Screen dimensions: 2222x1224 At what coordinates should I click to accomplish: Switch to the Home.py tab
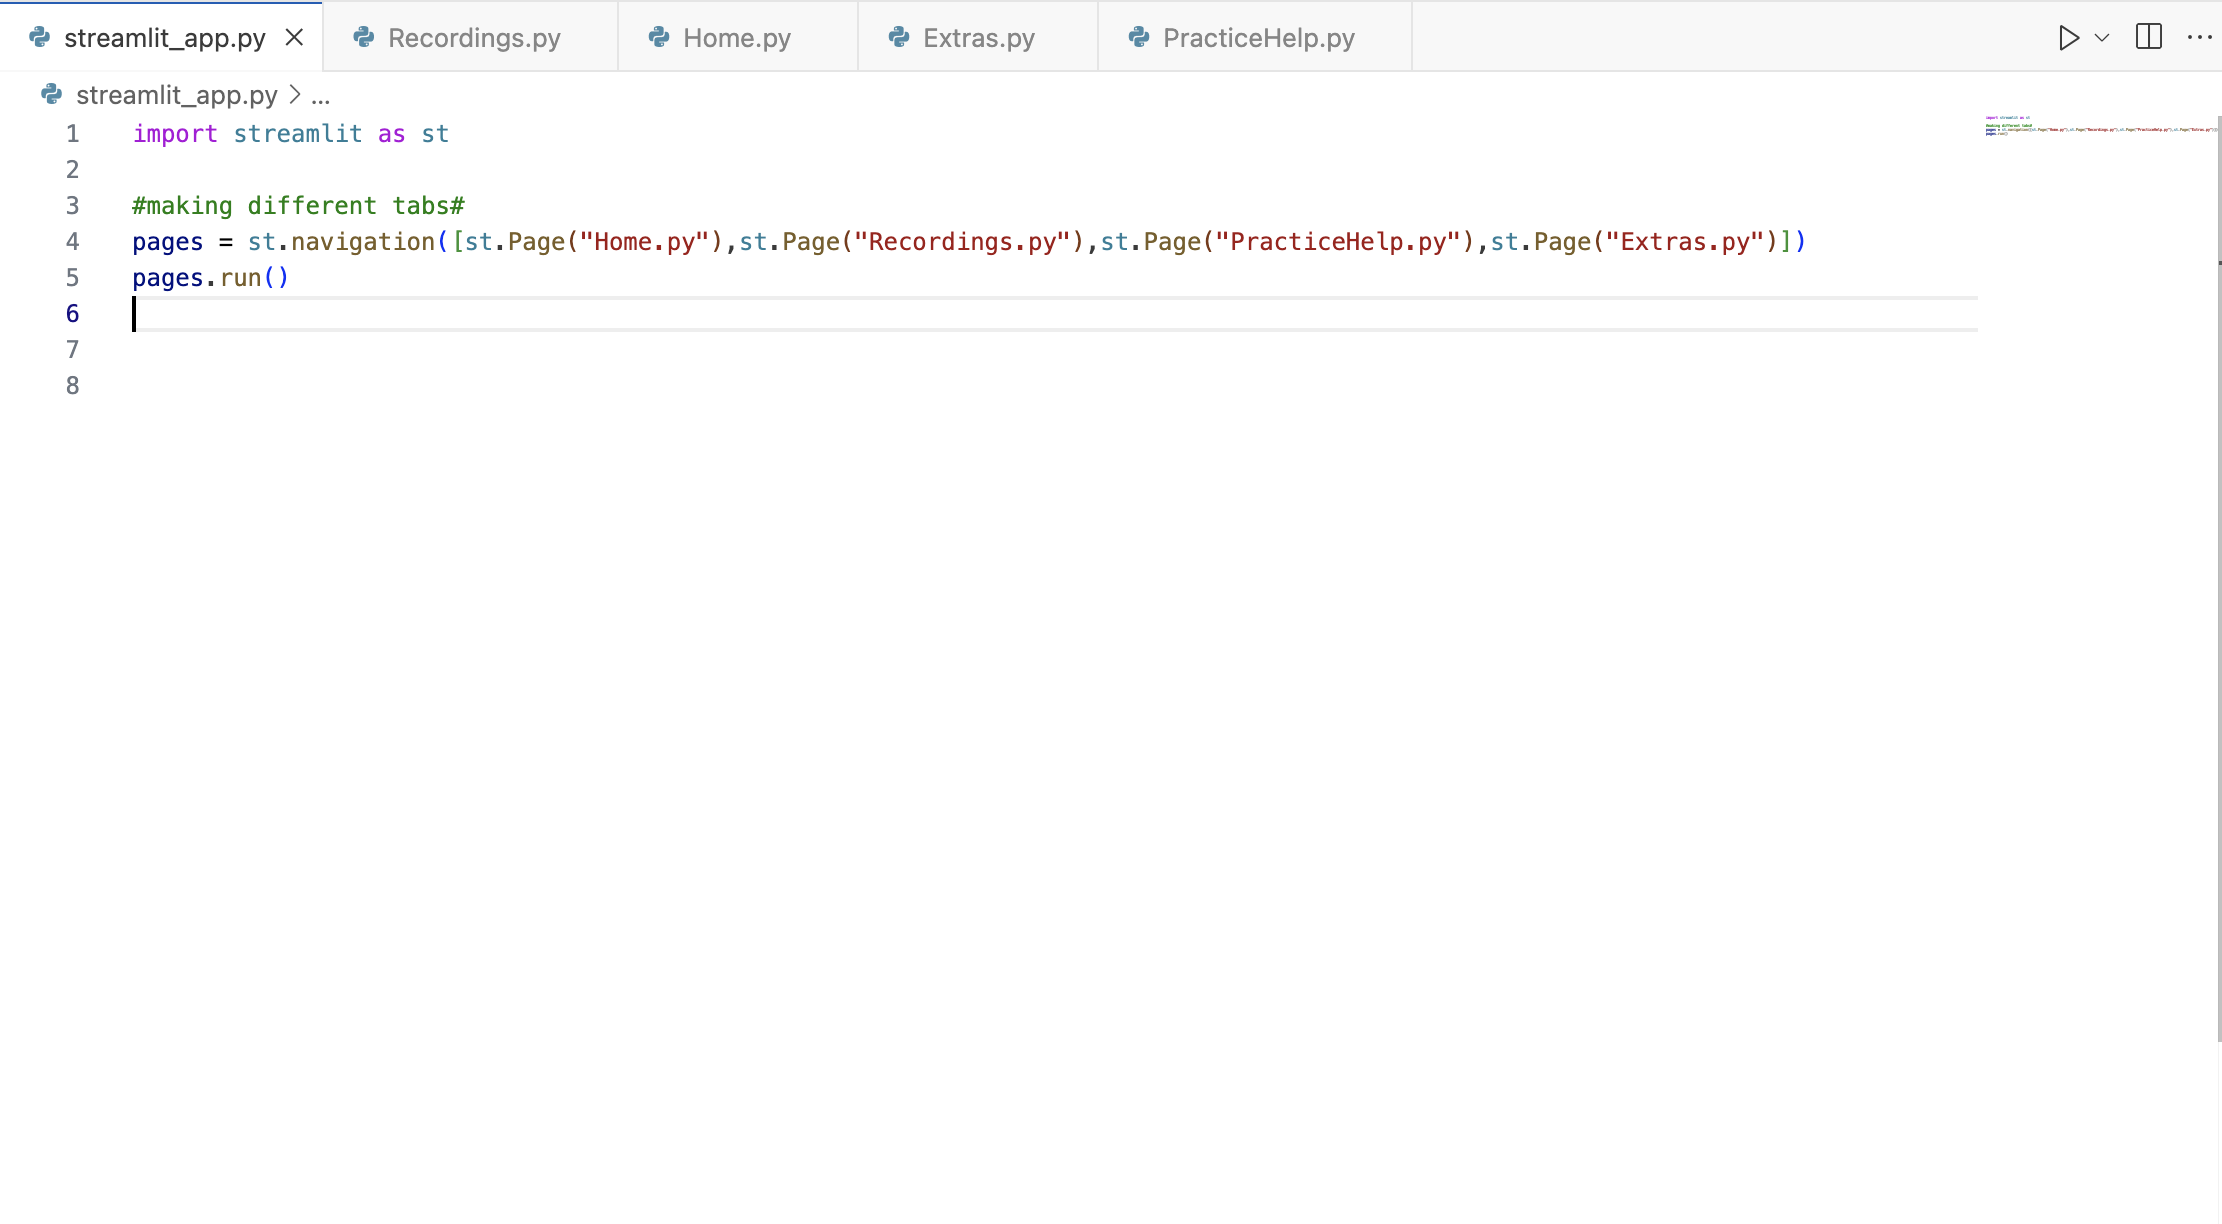pos(736,38)
